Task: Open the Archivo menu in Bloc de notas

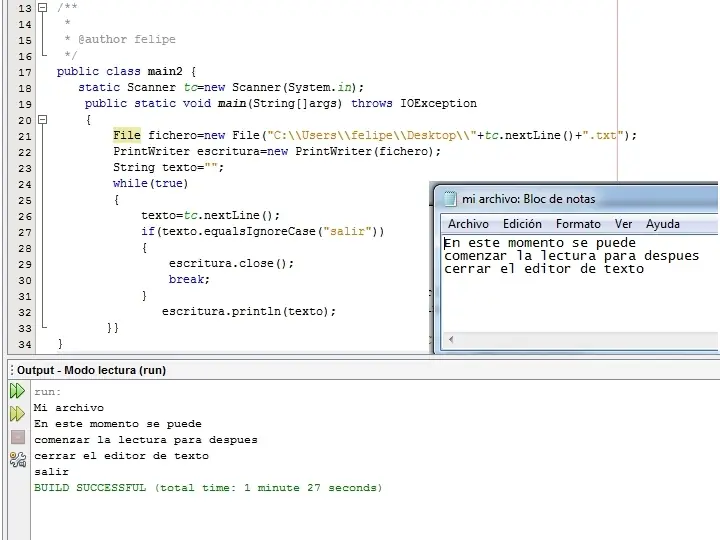Action: (468, 224)
